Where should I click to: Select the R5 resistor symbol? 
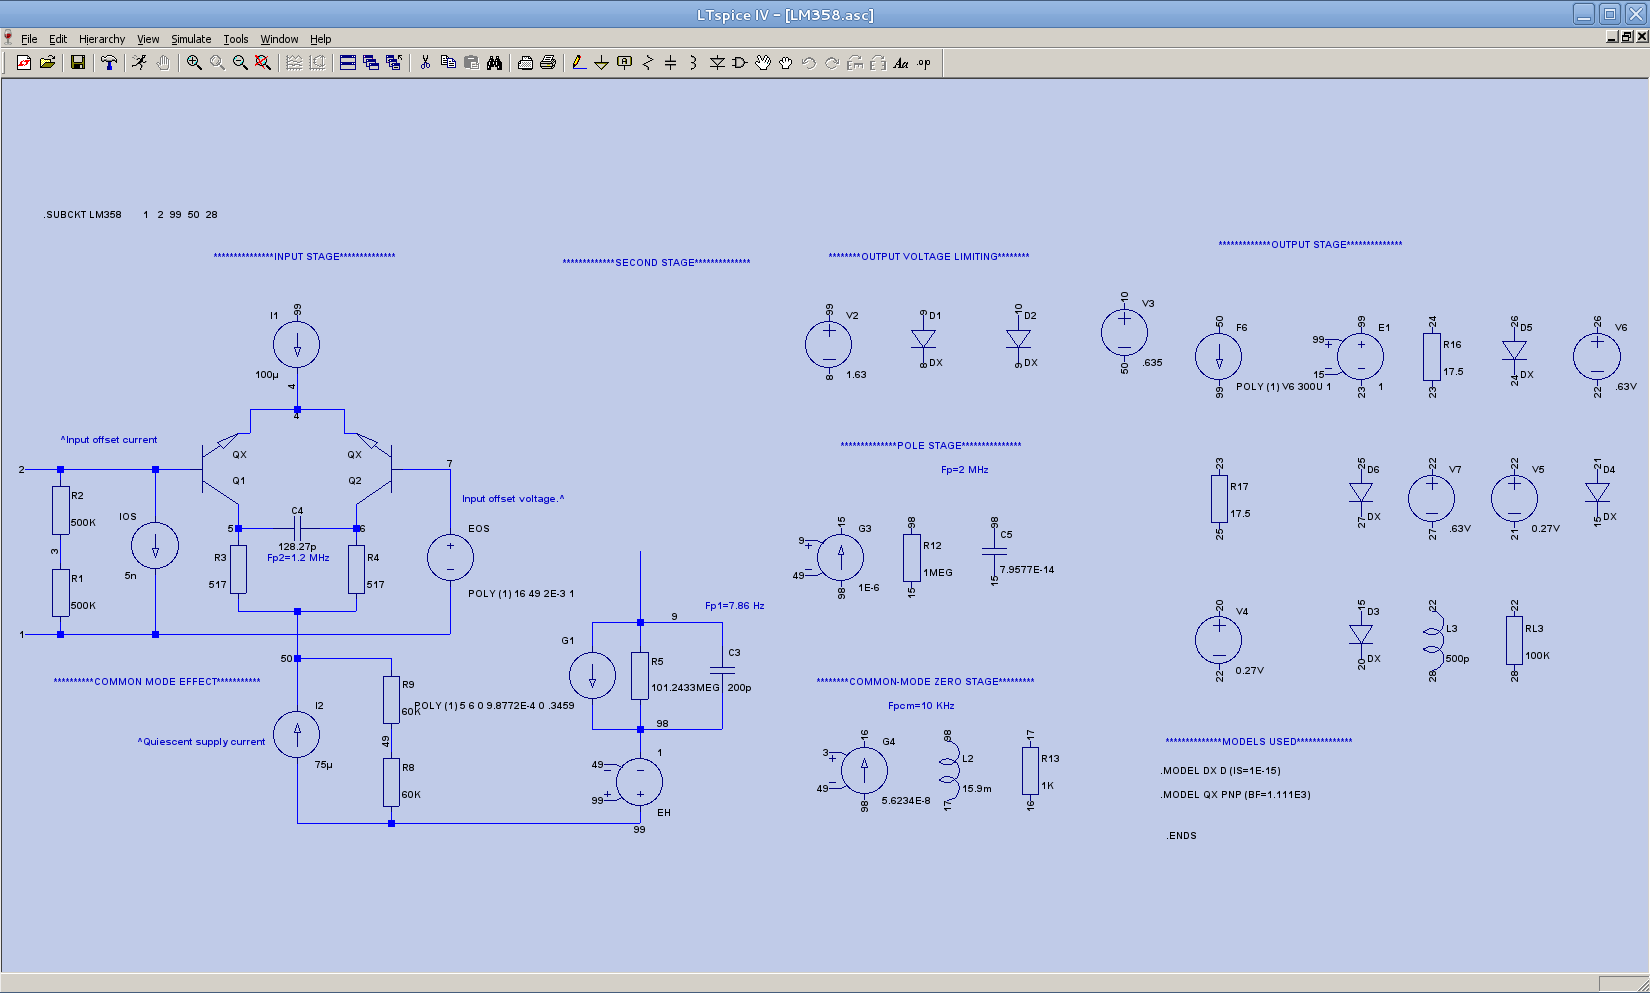coord(640,676)
